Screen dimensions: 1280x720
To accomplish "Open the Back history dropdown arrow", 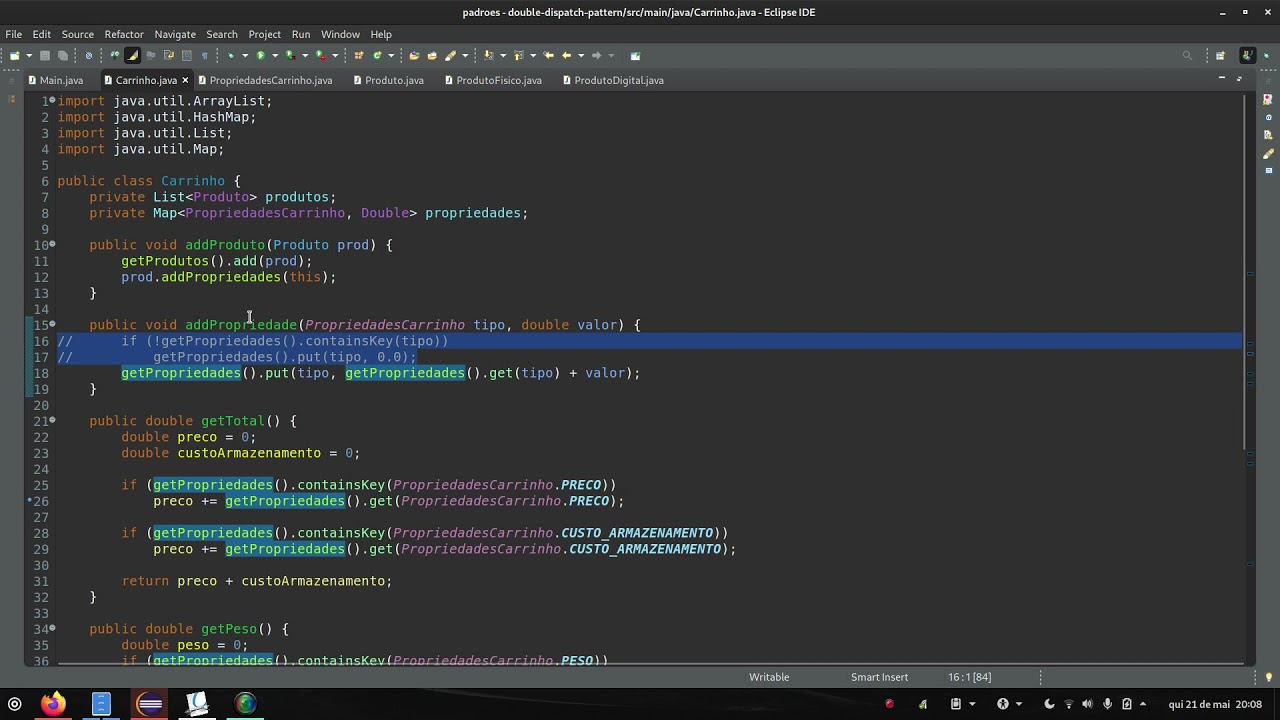I will pos(581,56).
